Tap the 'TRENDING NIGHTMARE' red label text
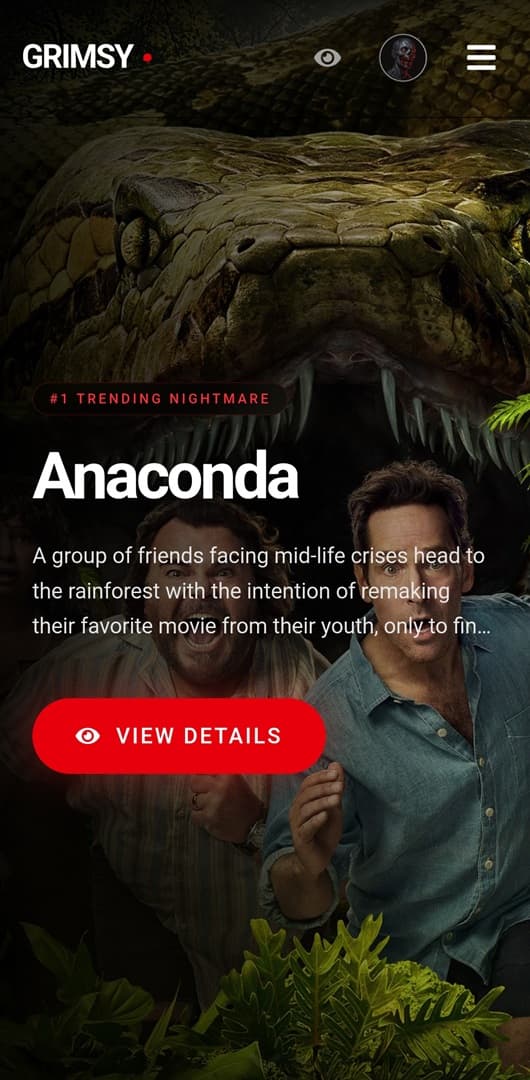This screenshot has width=530, height=1080. pos(173,399)
